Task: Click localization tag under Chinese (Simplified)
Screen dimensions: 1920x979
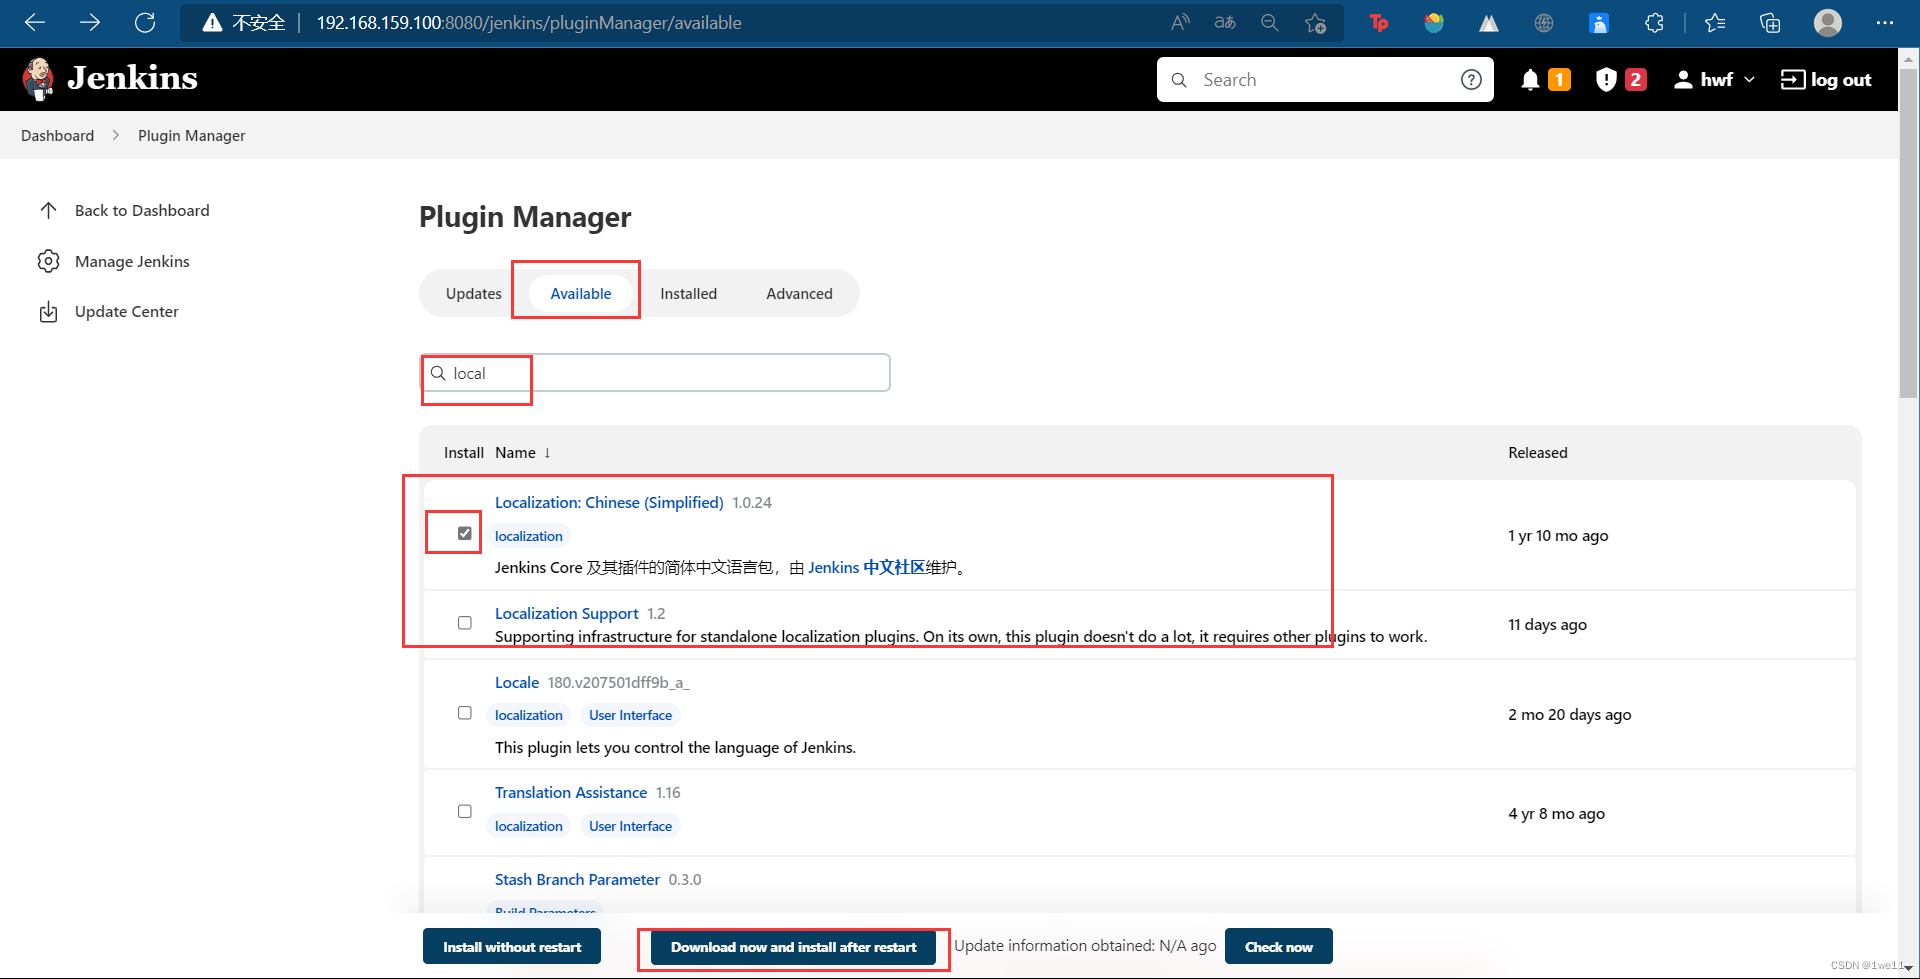Action: [528, 536]
